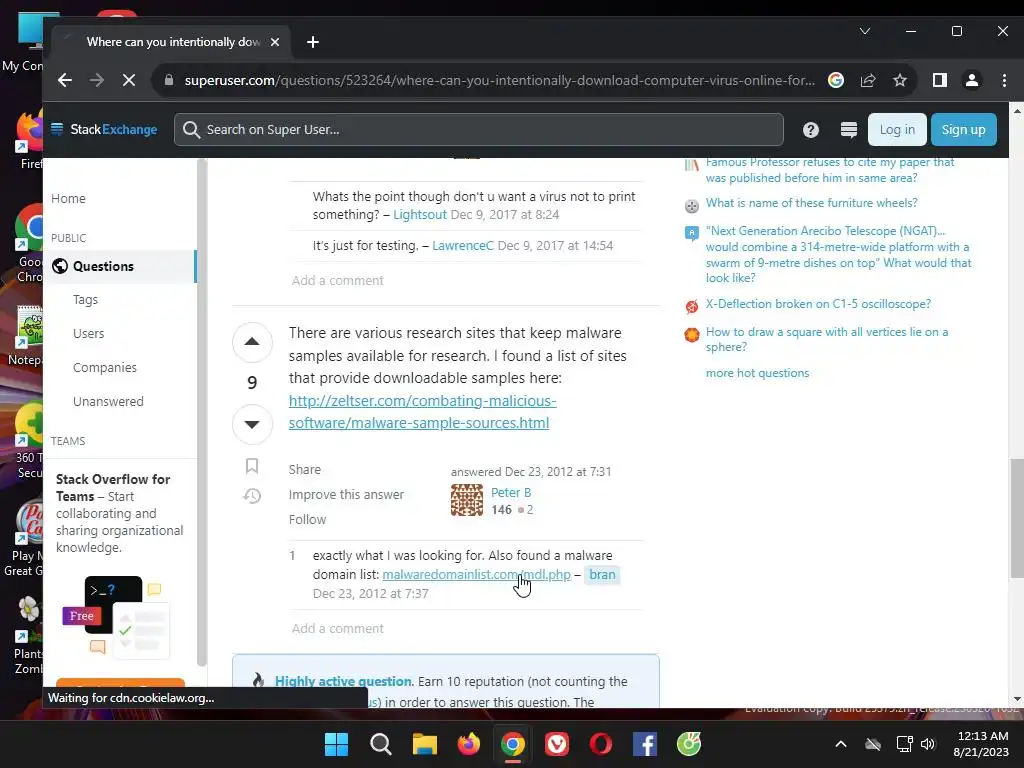The image size is (1024, 768).
Task: Open the clock showing 12:13 AM
Action: point(982,744)
